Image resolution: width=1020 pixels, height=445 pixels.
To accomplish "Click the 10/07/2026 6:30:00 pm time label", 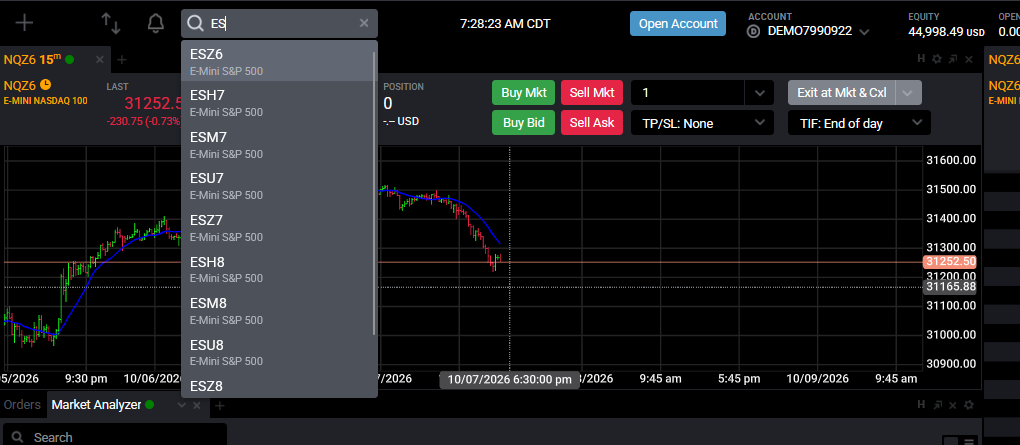I will pos(509,379).
